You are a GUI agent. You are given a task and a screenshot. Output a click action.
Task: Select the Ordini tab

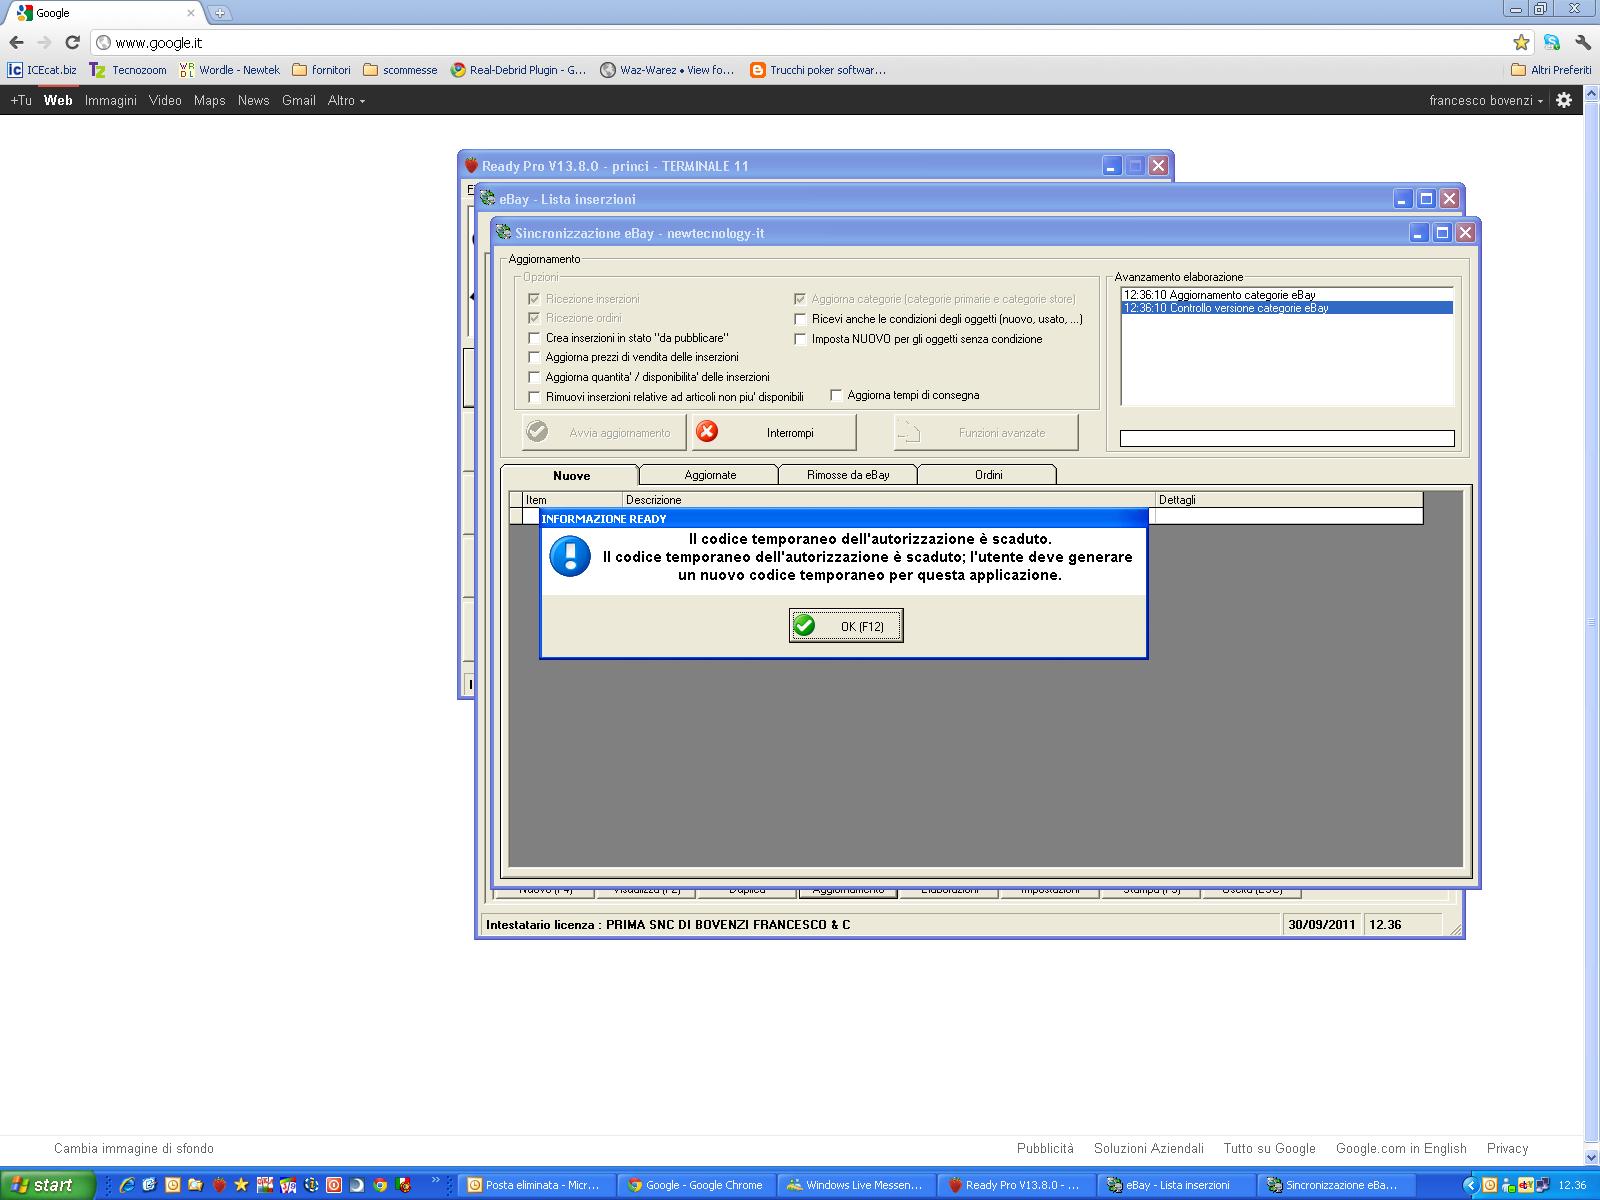click(x=987, y=475)
